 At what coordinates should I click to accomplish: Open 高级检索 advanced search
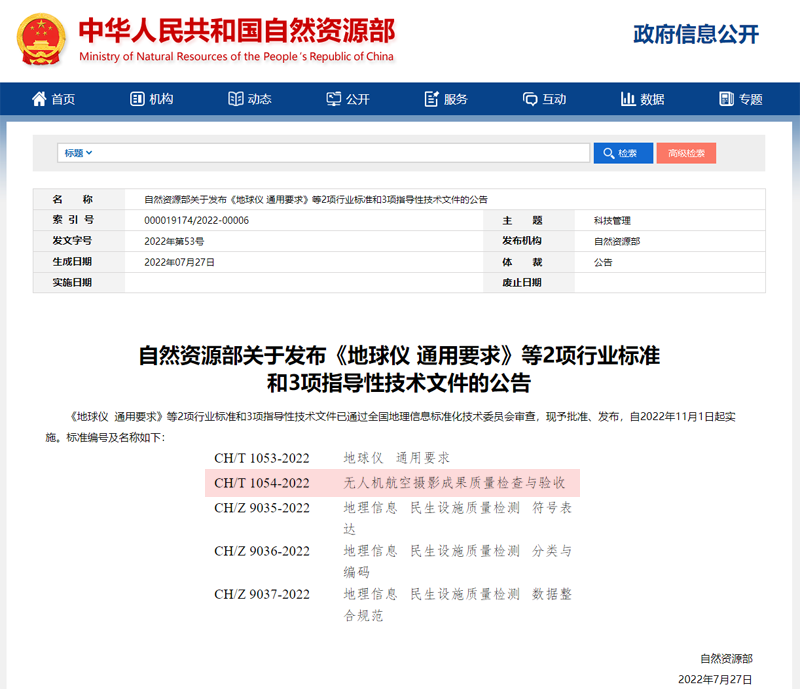688,152
